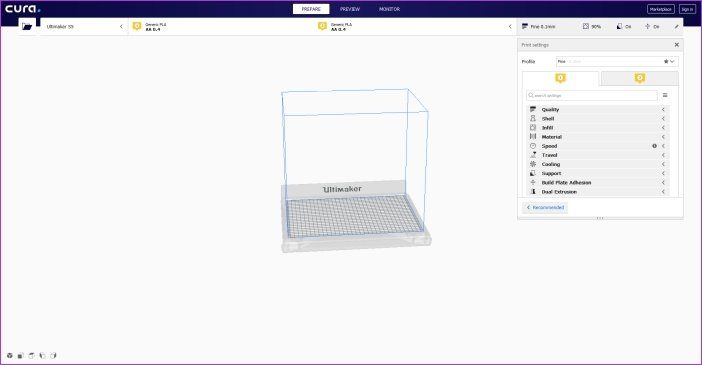Click the Dual Extrusion icon
The width and height of the screenshot is (702, 365).
coord(533,192)
